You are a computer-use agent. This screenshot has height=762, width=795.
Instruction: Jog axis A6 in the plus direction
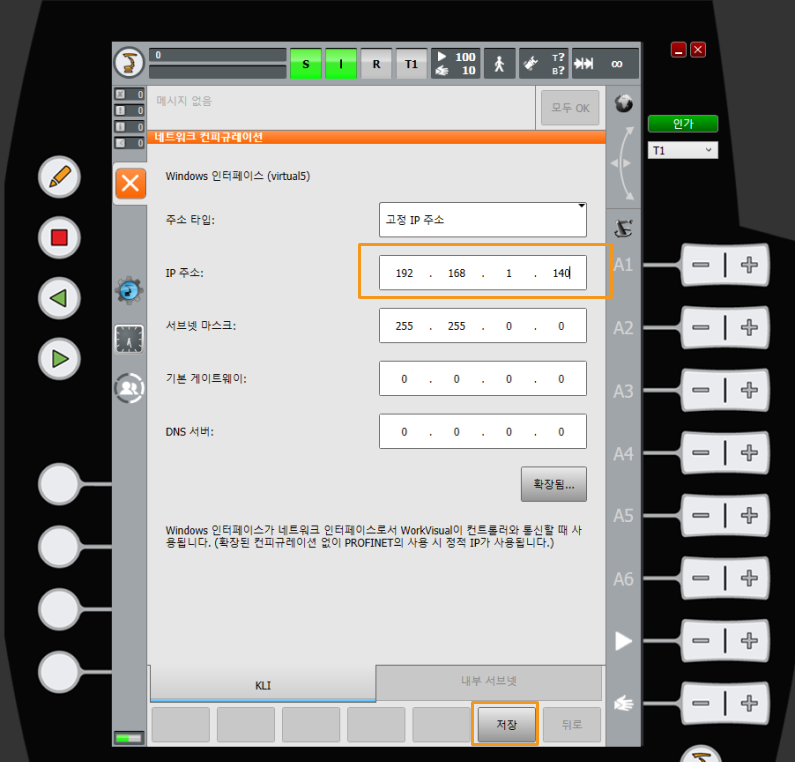point(749,578)
